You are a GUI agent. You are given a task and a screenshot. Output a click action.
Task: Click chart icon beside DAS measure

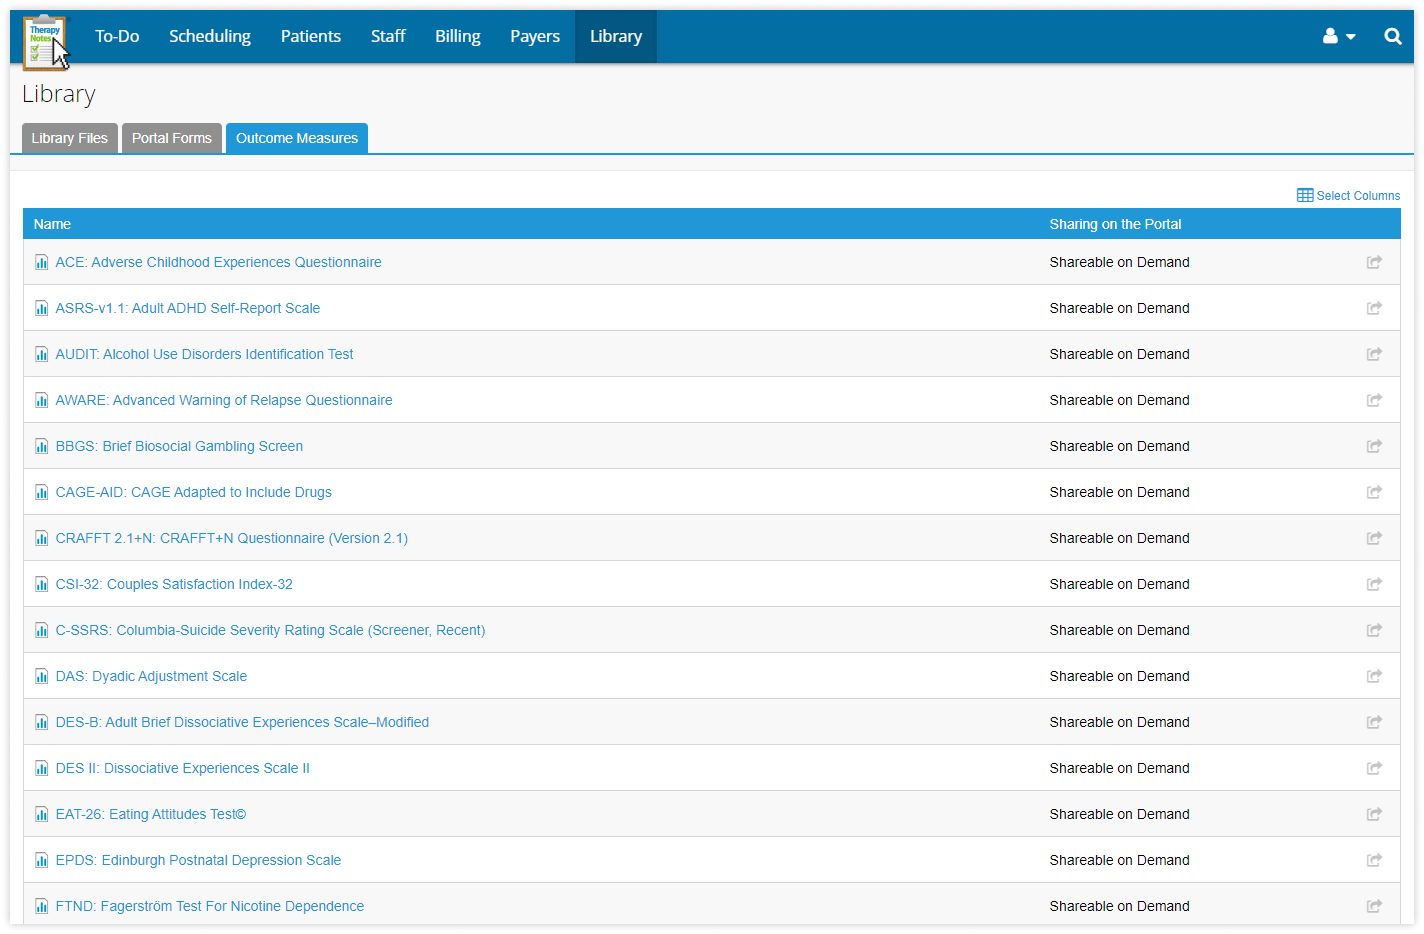pos(41,676)
